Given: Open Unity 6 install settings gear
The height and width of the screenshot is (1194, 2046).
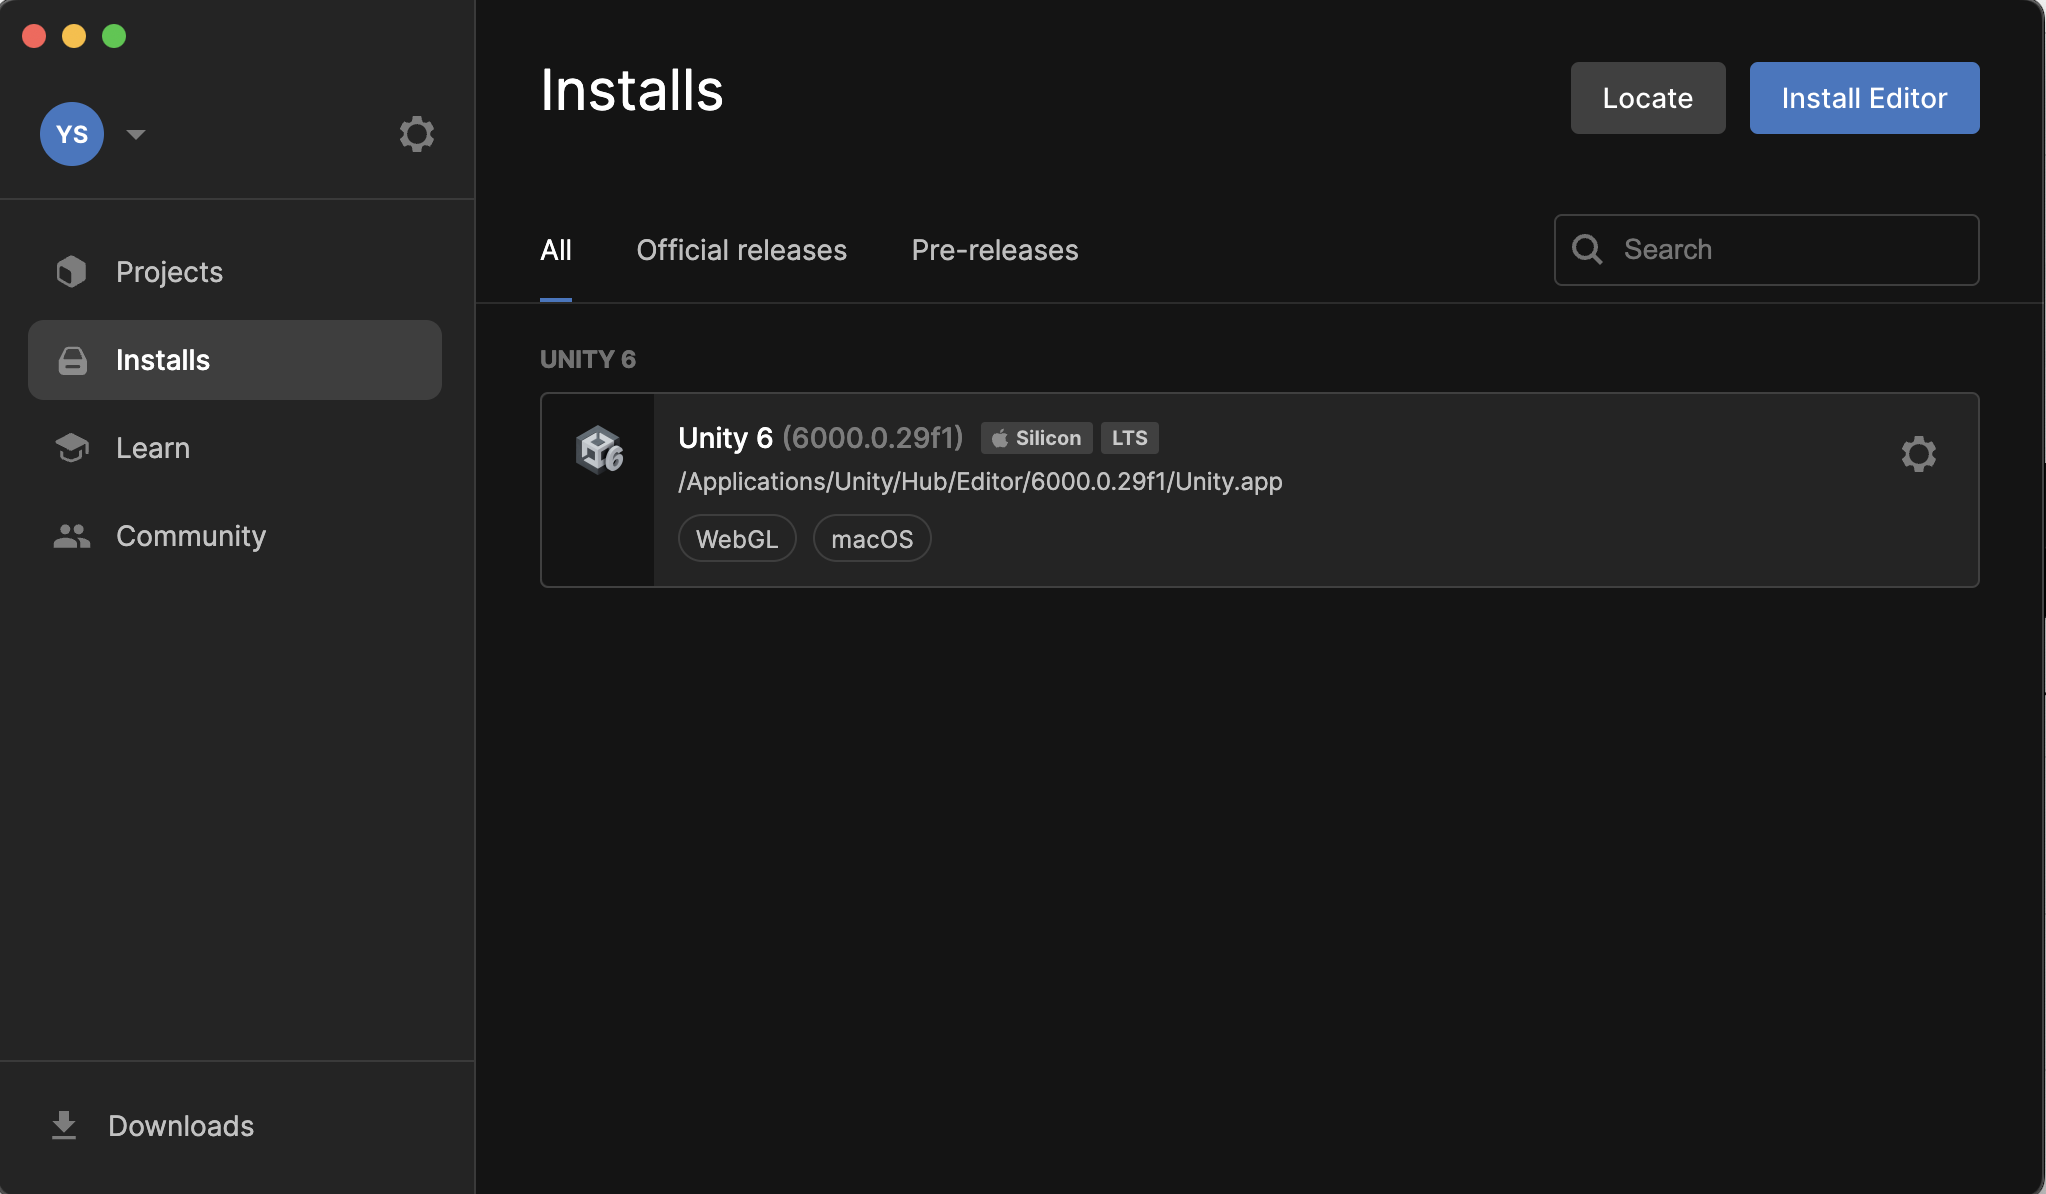Looking at the screenshot, I should tap(1918, 454).
